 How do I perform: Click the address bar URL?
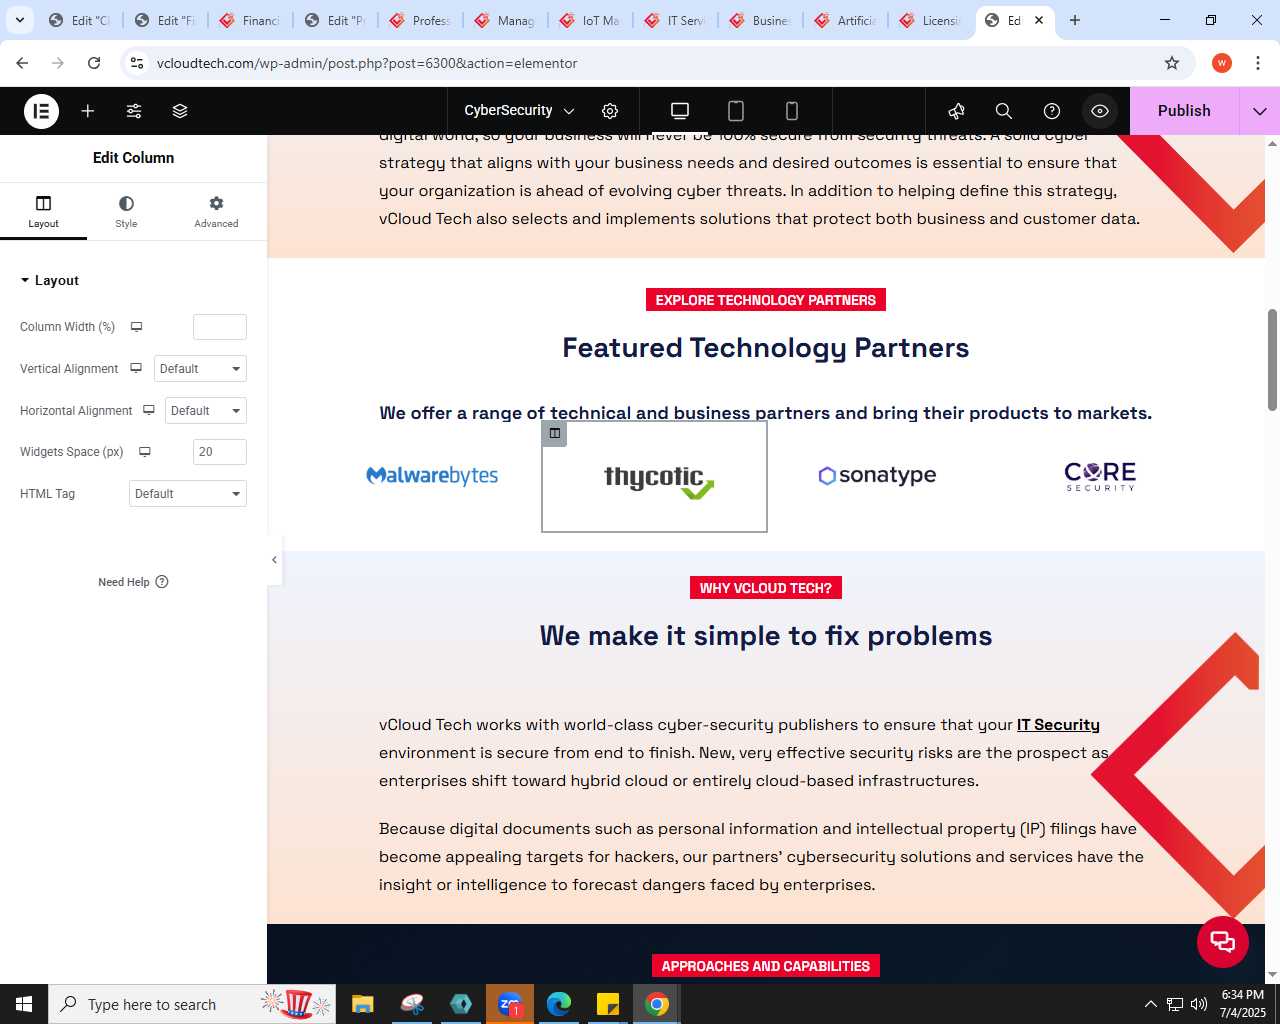(x=367, y=63)
